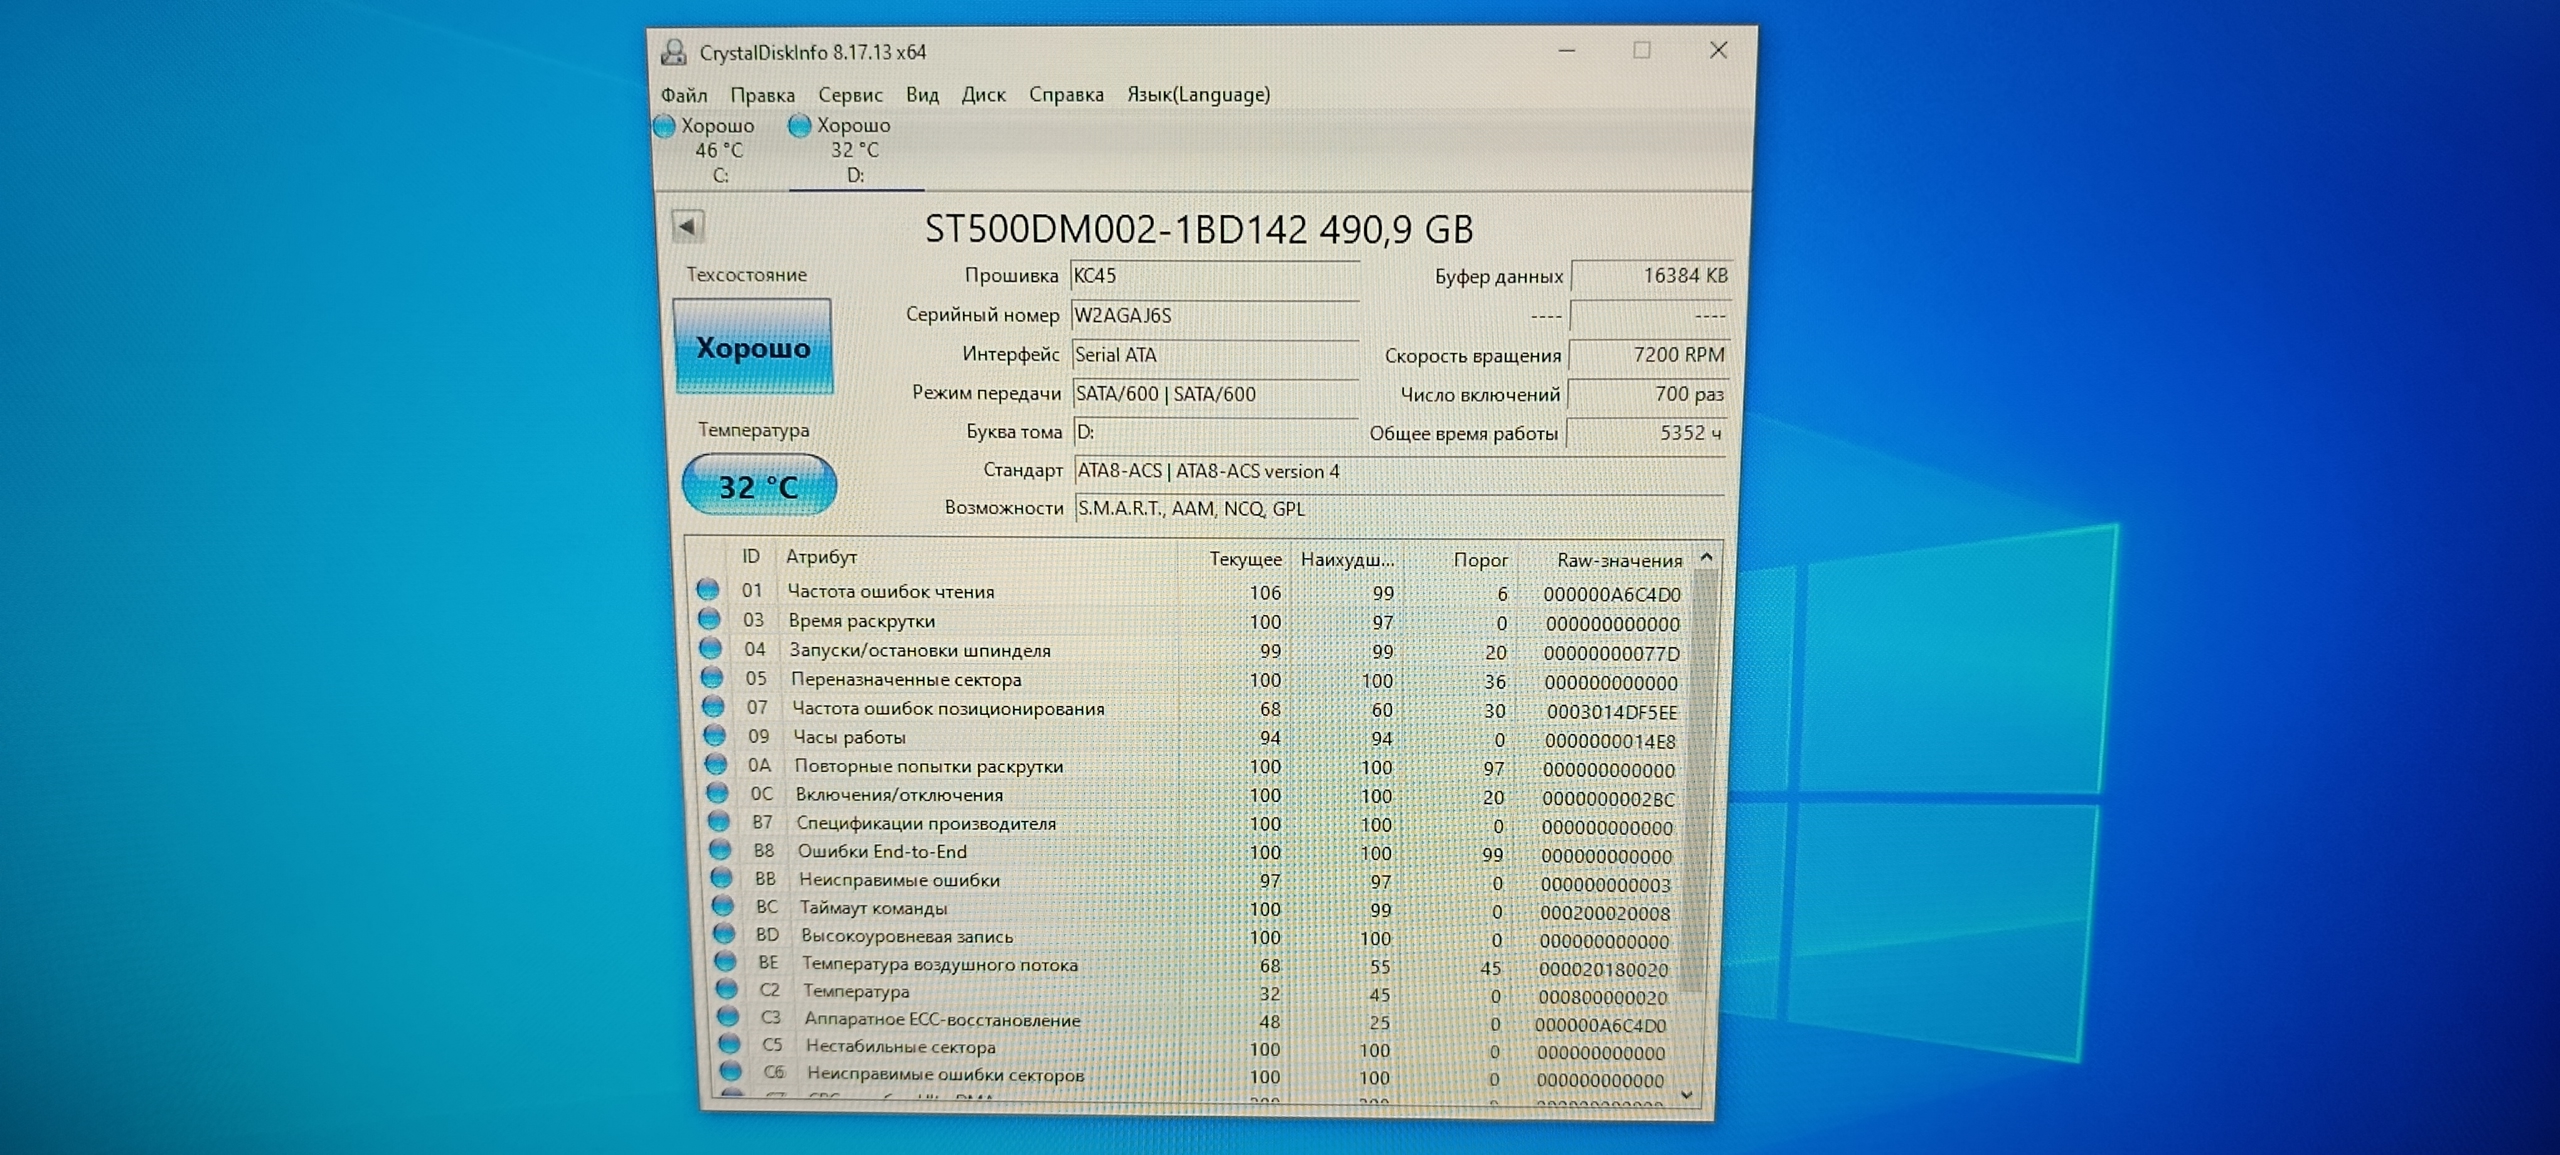The image size is (2560, 1155).
Task: Click the CrystalDiskInfo app icon in title bar
Action: pos(675,52)
